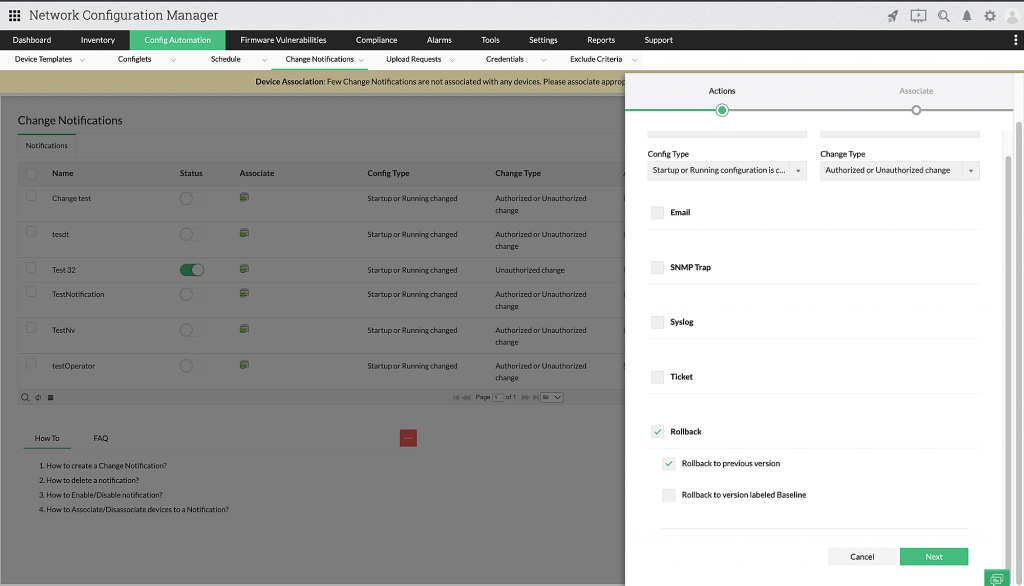Open the apps grid launcher icon
The height and width of the screenshot is (586, 1024).
14,16
